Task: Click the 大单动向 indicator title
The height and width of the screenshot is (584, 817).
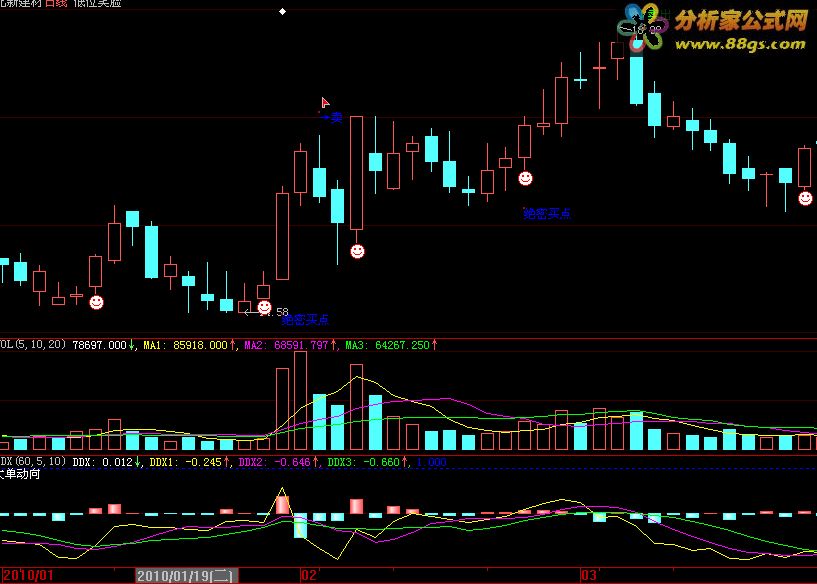Action: click(x=20, y=474)
